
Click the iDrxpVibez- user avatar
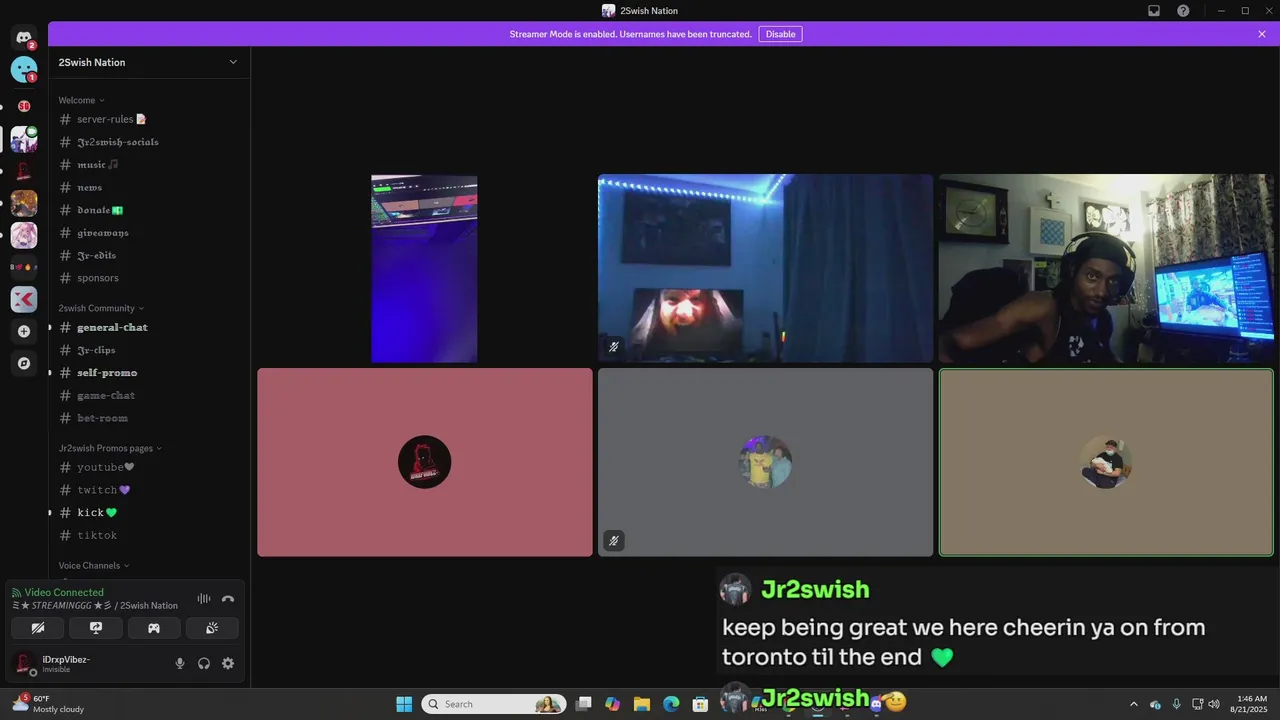point(25,664)
